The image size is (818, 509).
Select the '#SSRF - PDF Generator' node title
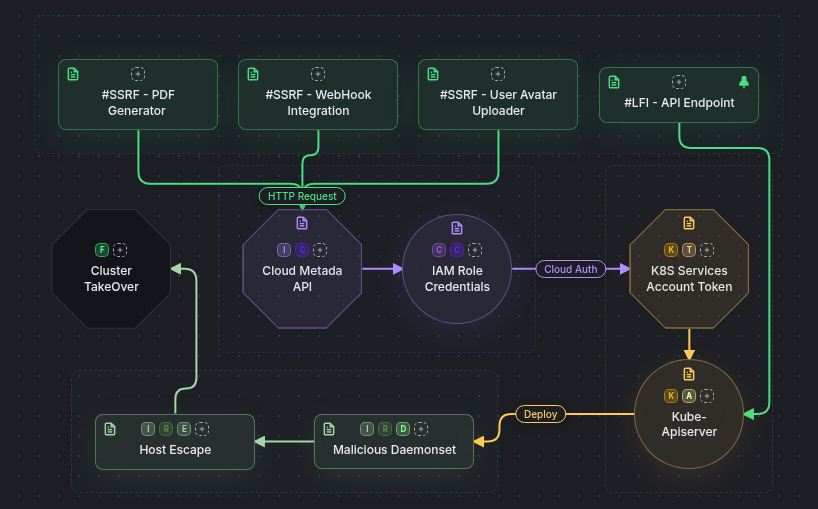[138, 103]
